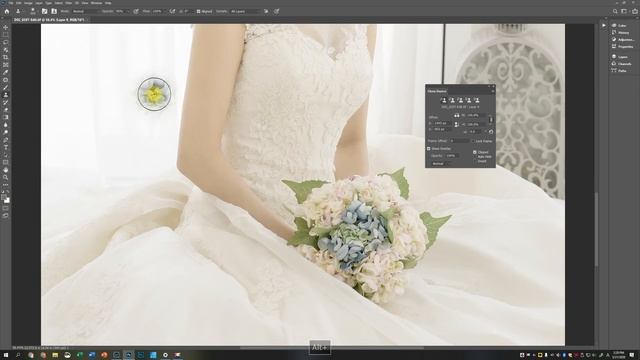Click flip horizontal icon in Clone Source
The width and height of the screenshot is (640, 360).
[x=457, y=116]
